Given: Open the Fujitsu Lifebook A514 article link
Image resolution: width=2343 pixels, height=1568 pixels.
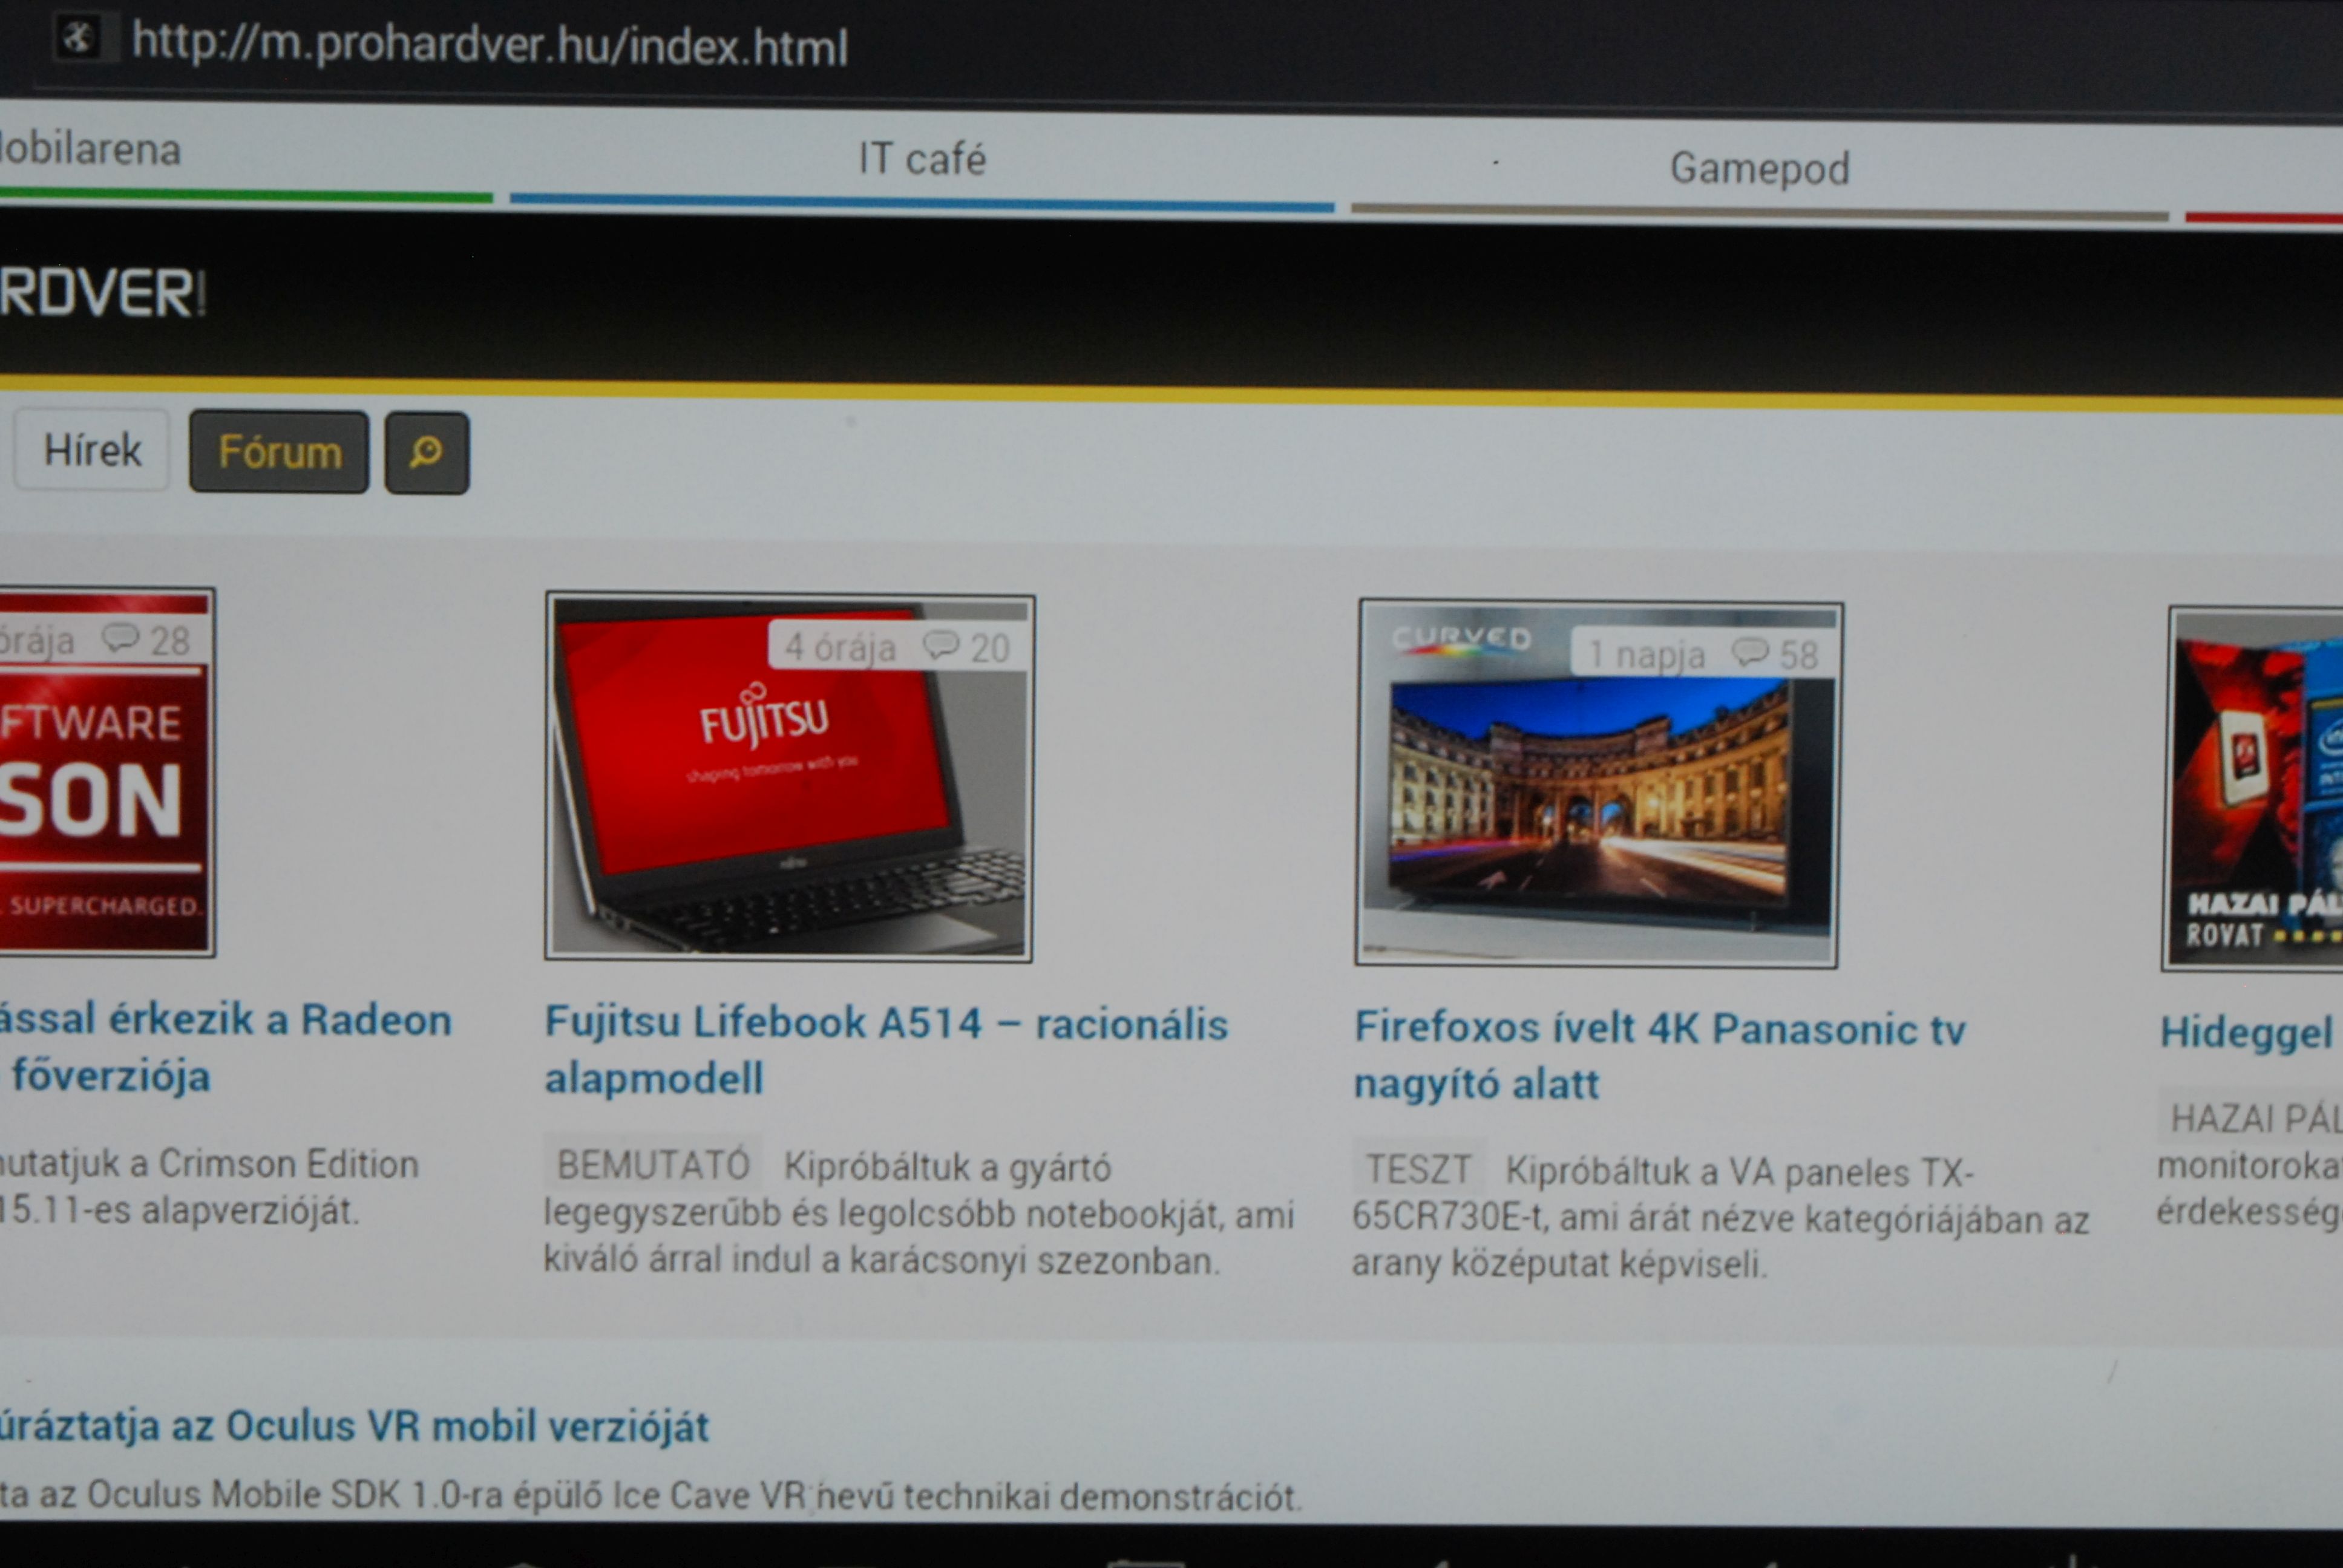Looking at the screenshot, I should 886,1050.
